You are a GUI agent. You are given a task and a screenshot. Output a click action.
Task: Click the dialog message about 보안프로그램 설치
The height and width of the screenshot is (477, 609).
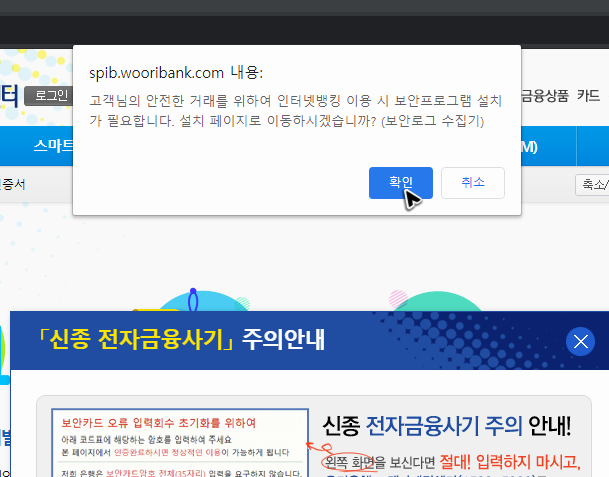296,111
